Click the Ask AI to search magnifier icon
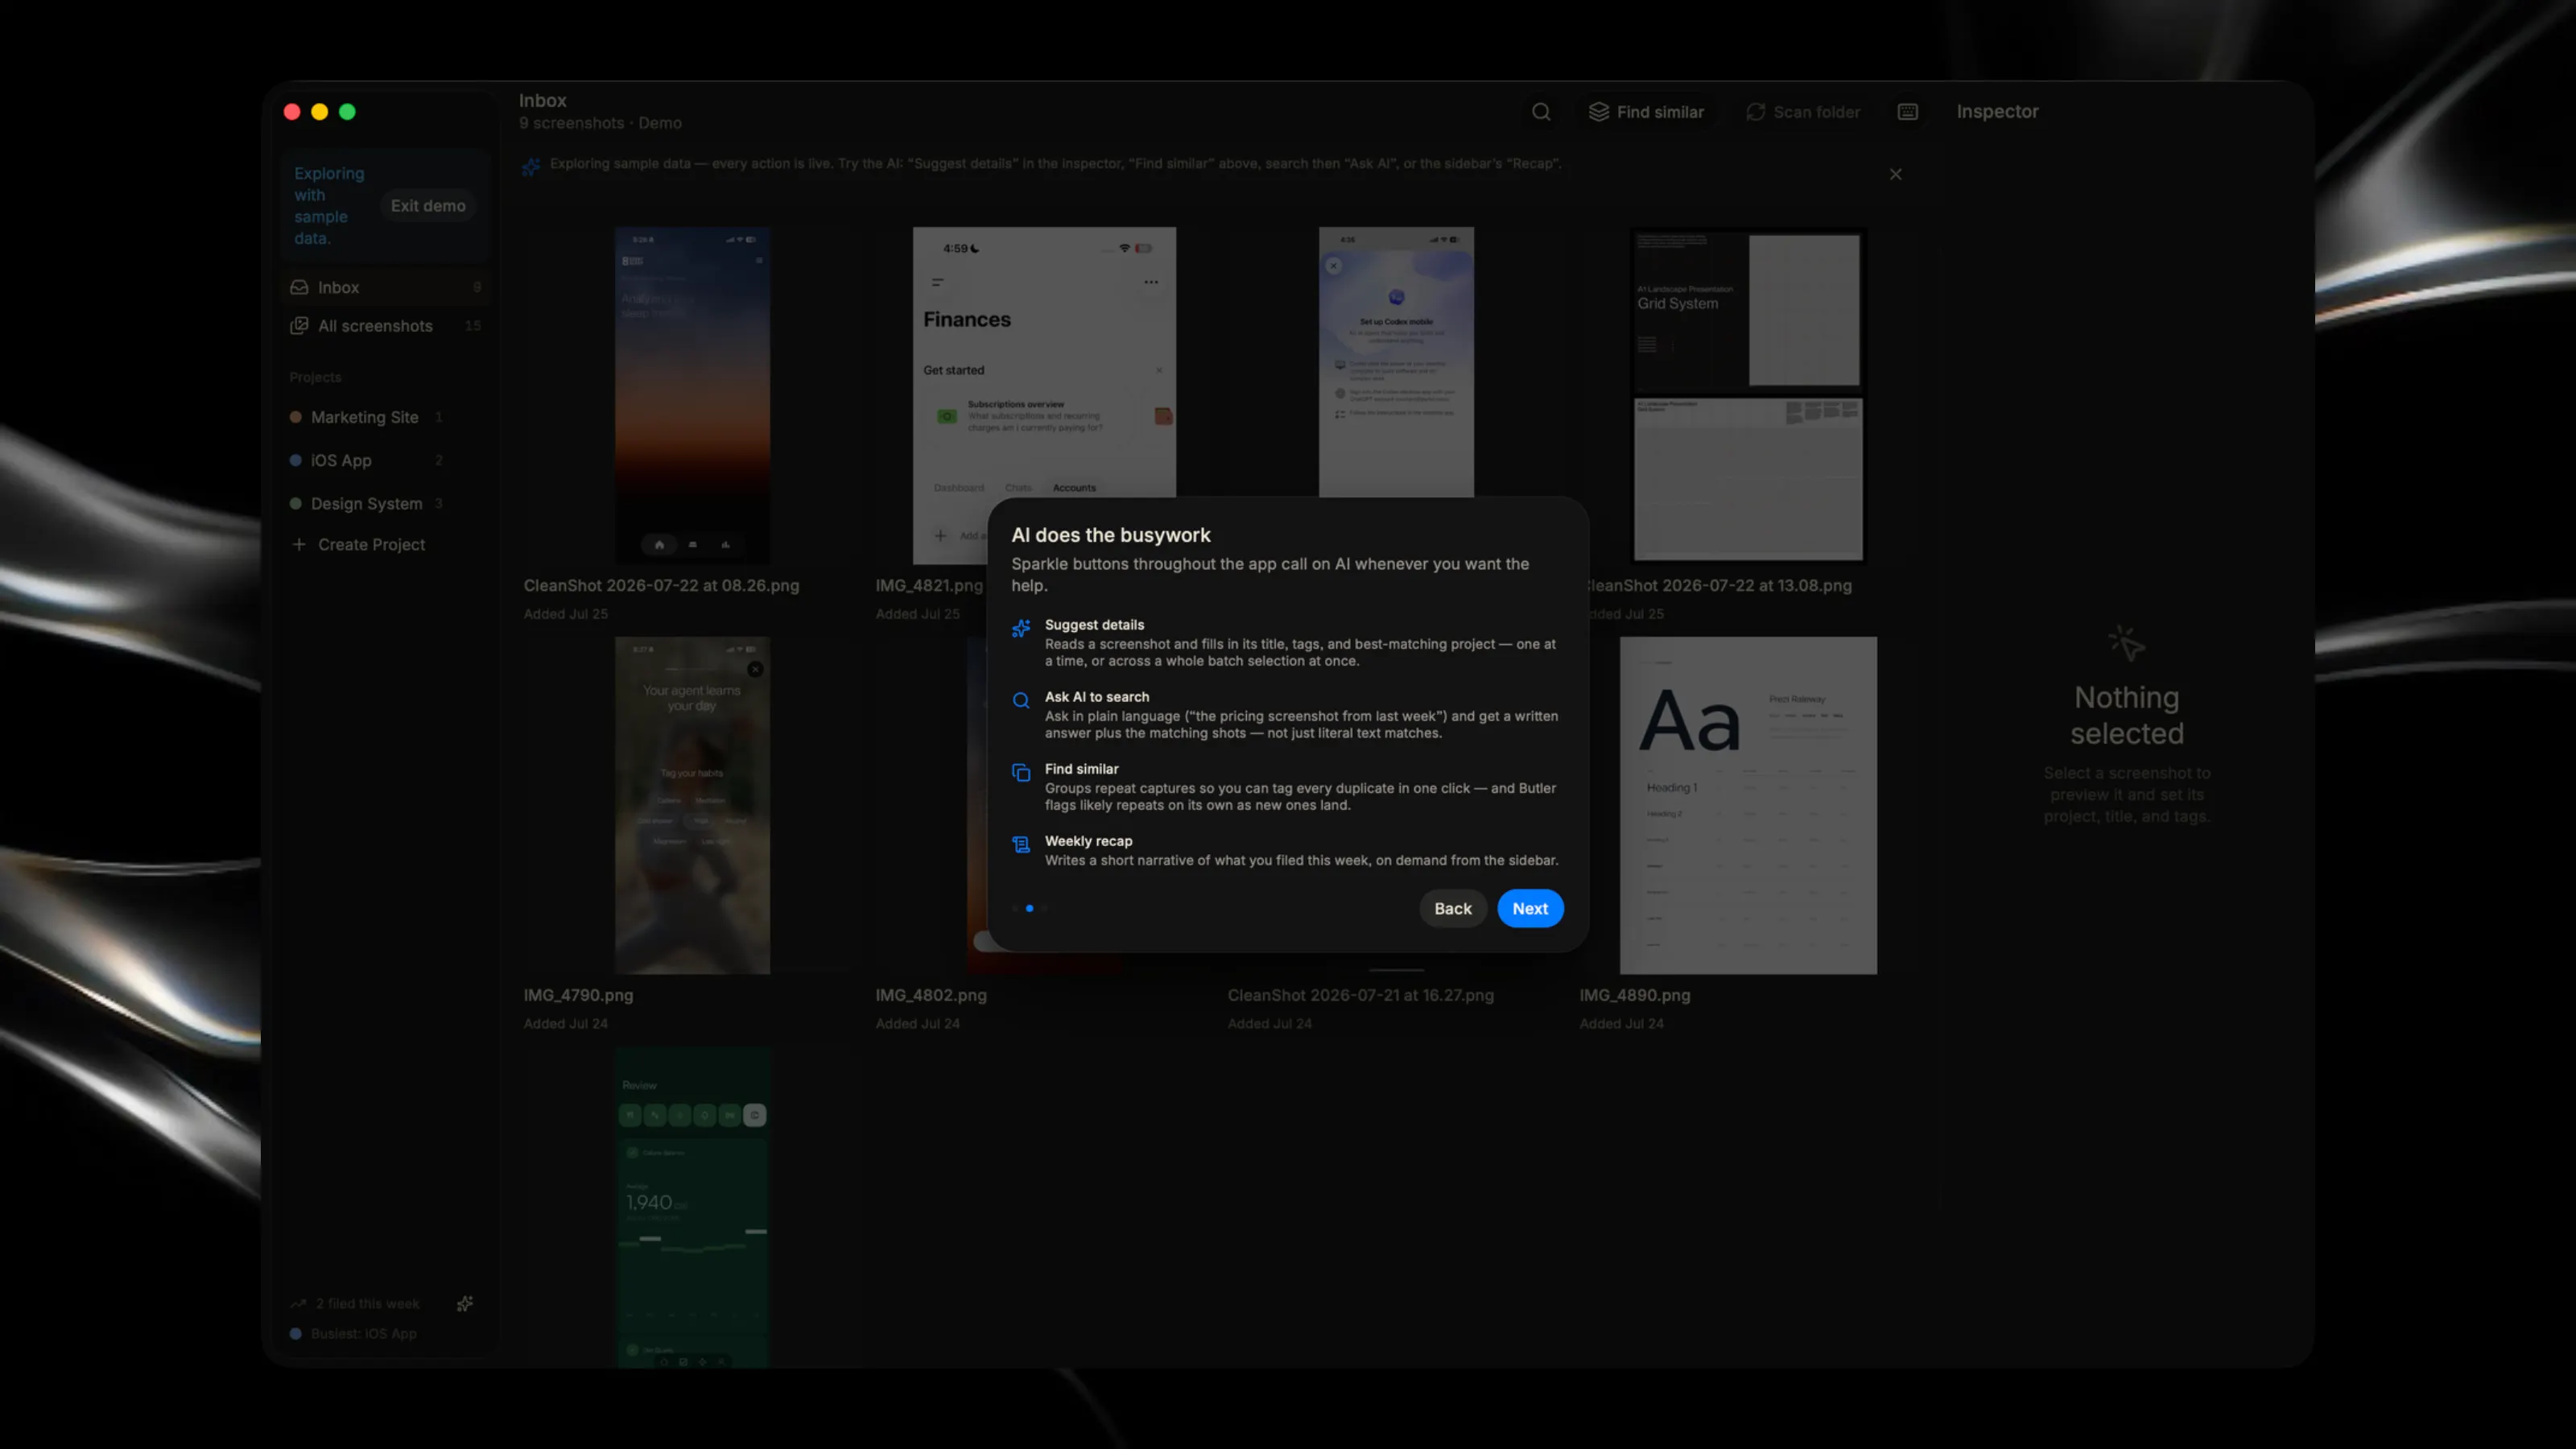 pos(1021,700)
